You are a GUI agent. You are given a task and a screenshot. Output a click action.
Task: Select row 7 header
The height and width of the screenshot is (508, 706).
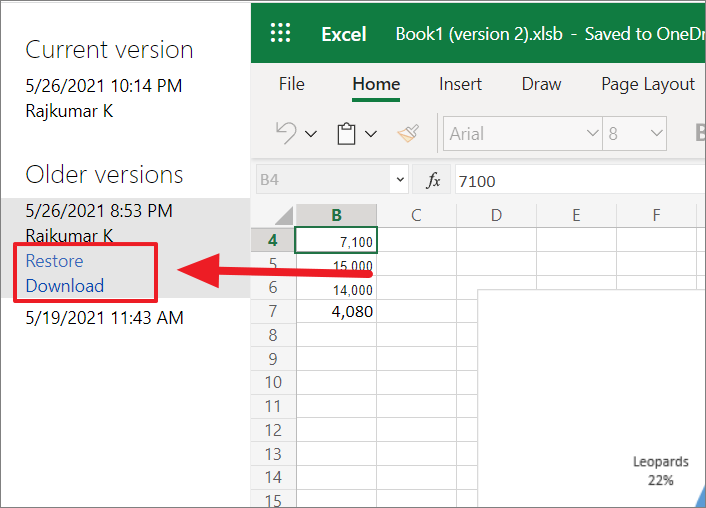[x=273, y=311]
